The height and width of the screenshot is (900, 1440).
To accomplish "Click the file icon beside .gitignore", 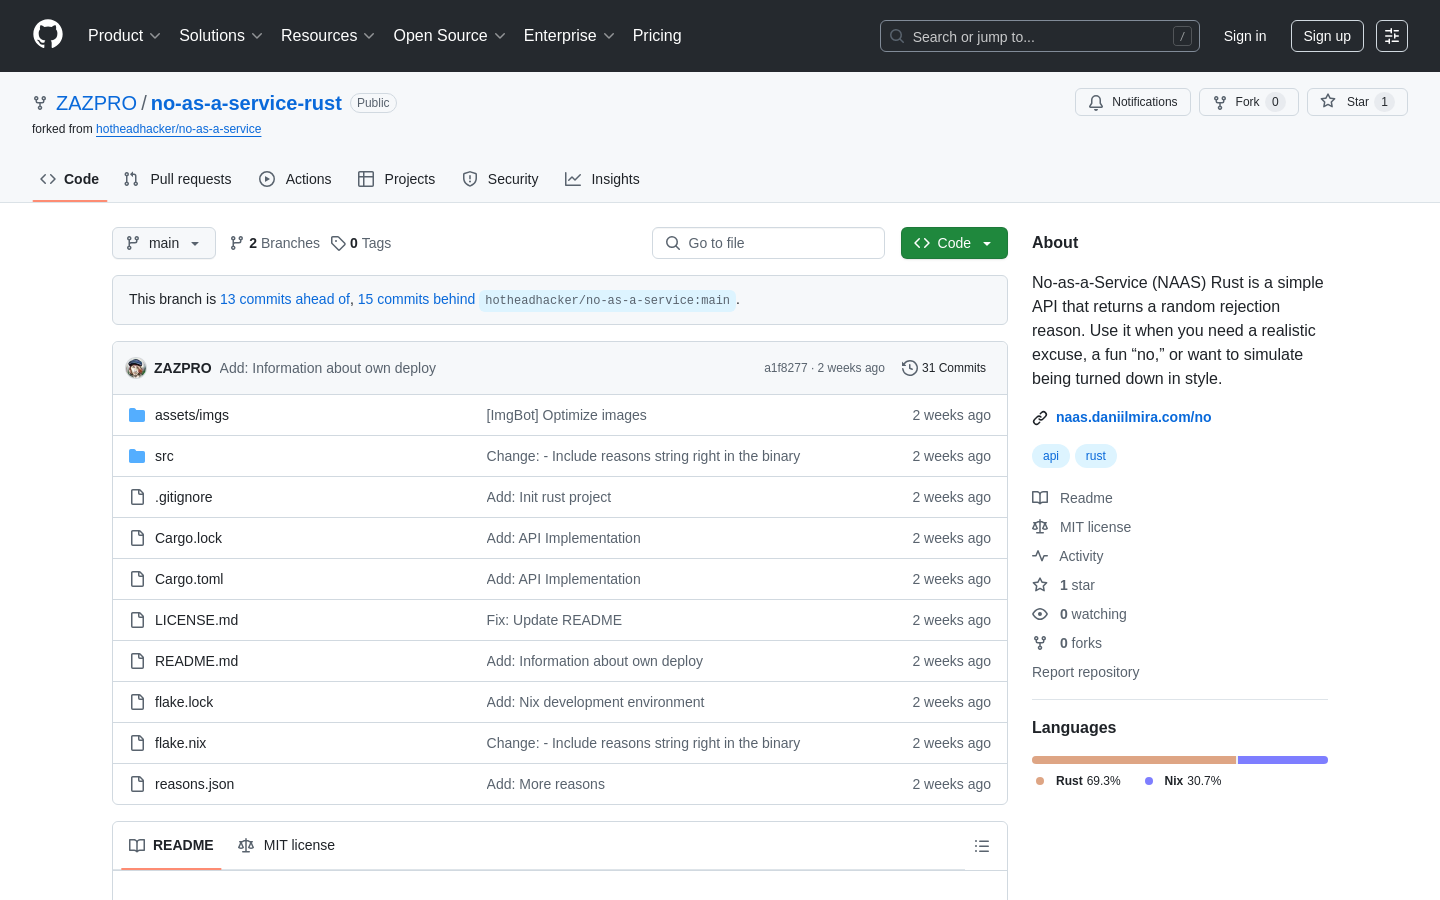I will (137, 497).
